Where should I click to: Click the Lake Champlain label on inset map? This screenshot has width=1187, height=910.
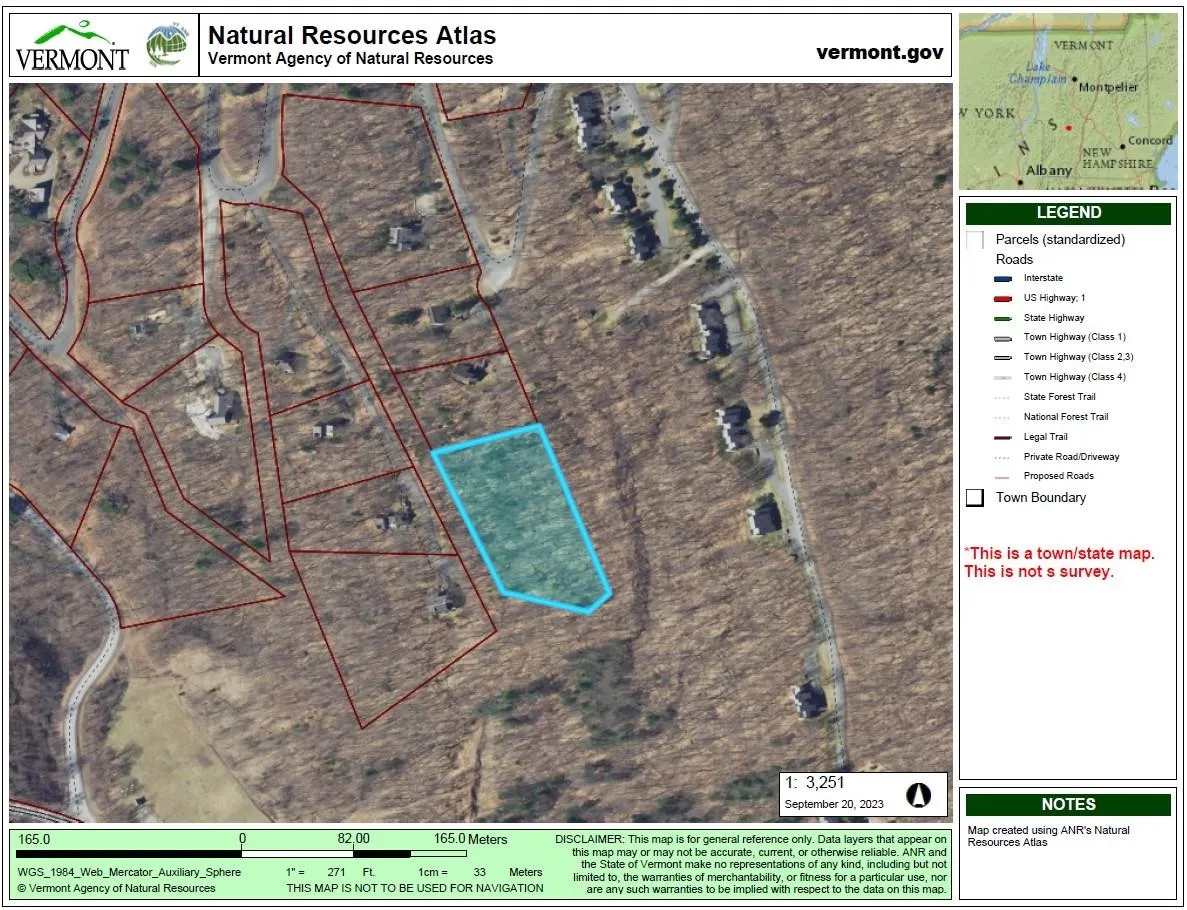[x=1038, y=73]
